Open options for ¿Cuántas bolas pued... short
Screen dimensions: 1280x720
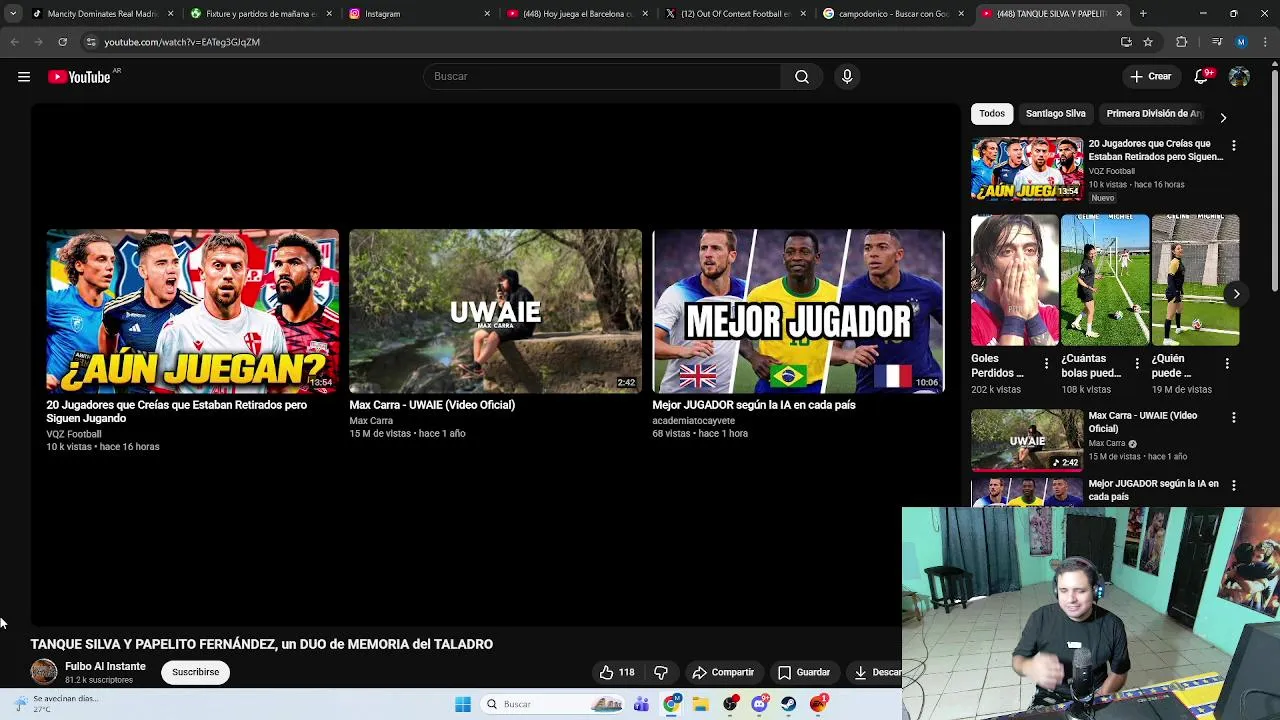point(1136,364)
